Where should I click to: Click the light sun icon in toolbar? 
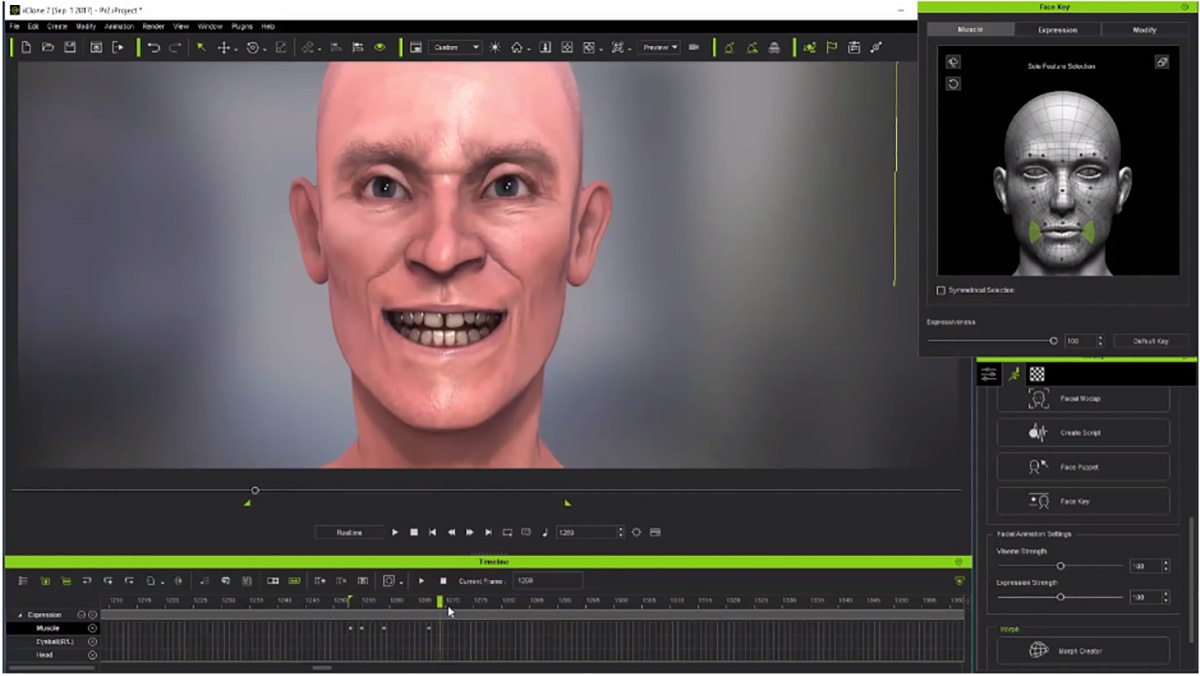click(x=494, y=47)
